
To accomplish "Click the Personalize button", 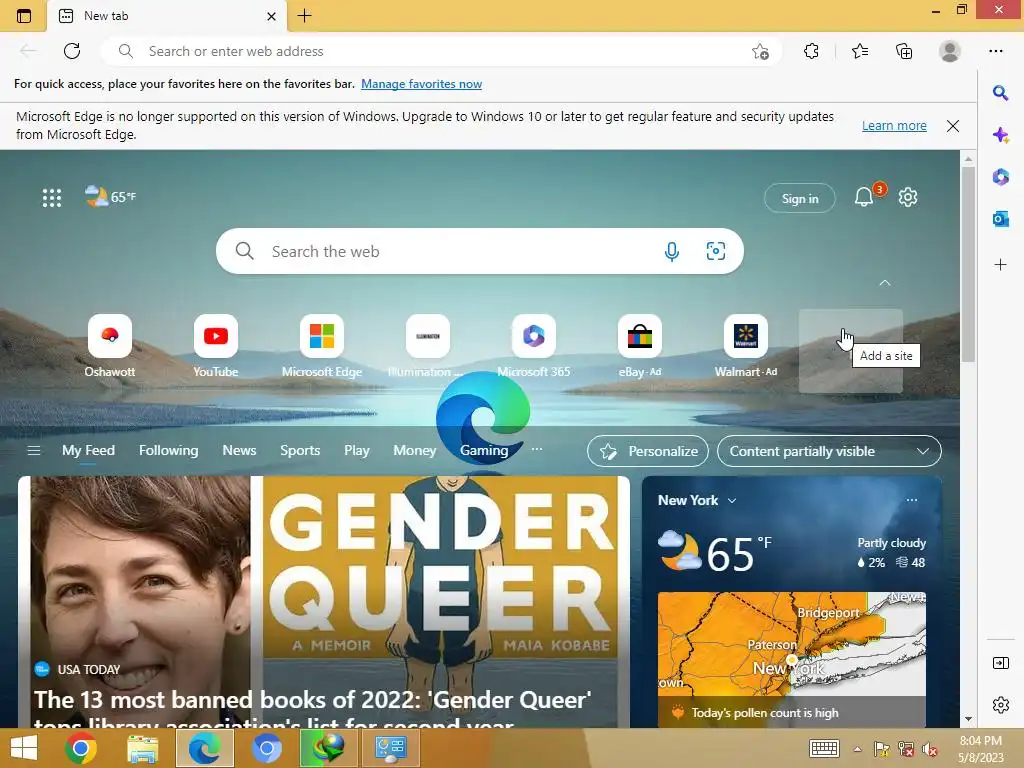I will click(648, 451).
